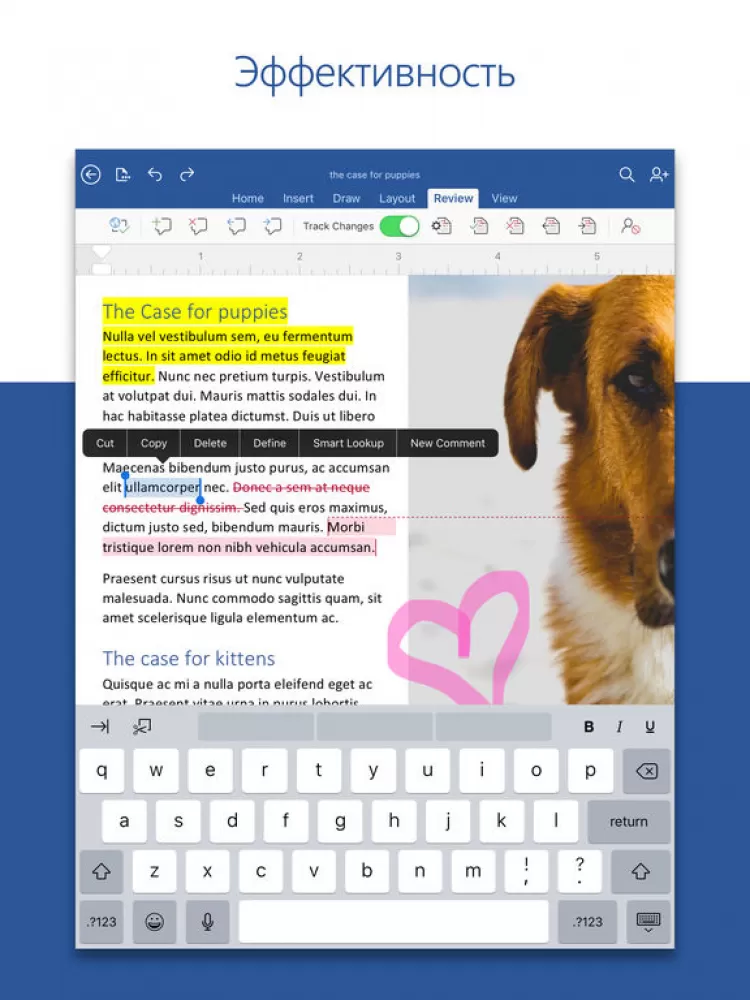The width and height of the screenshot is (750, 1000).
Task: Go to previous comment bubble icon
Action: (237, 226)
